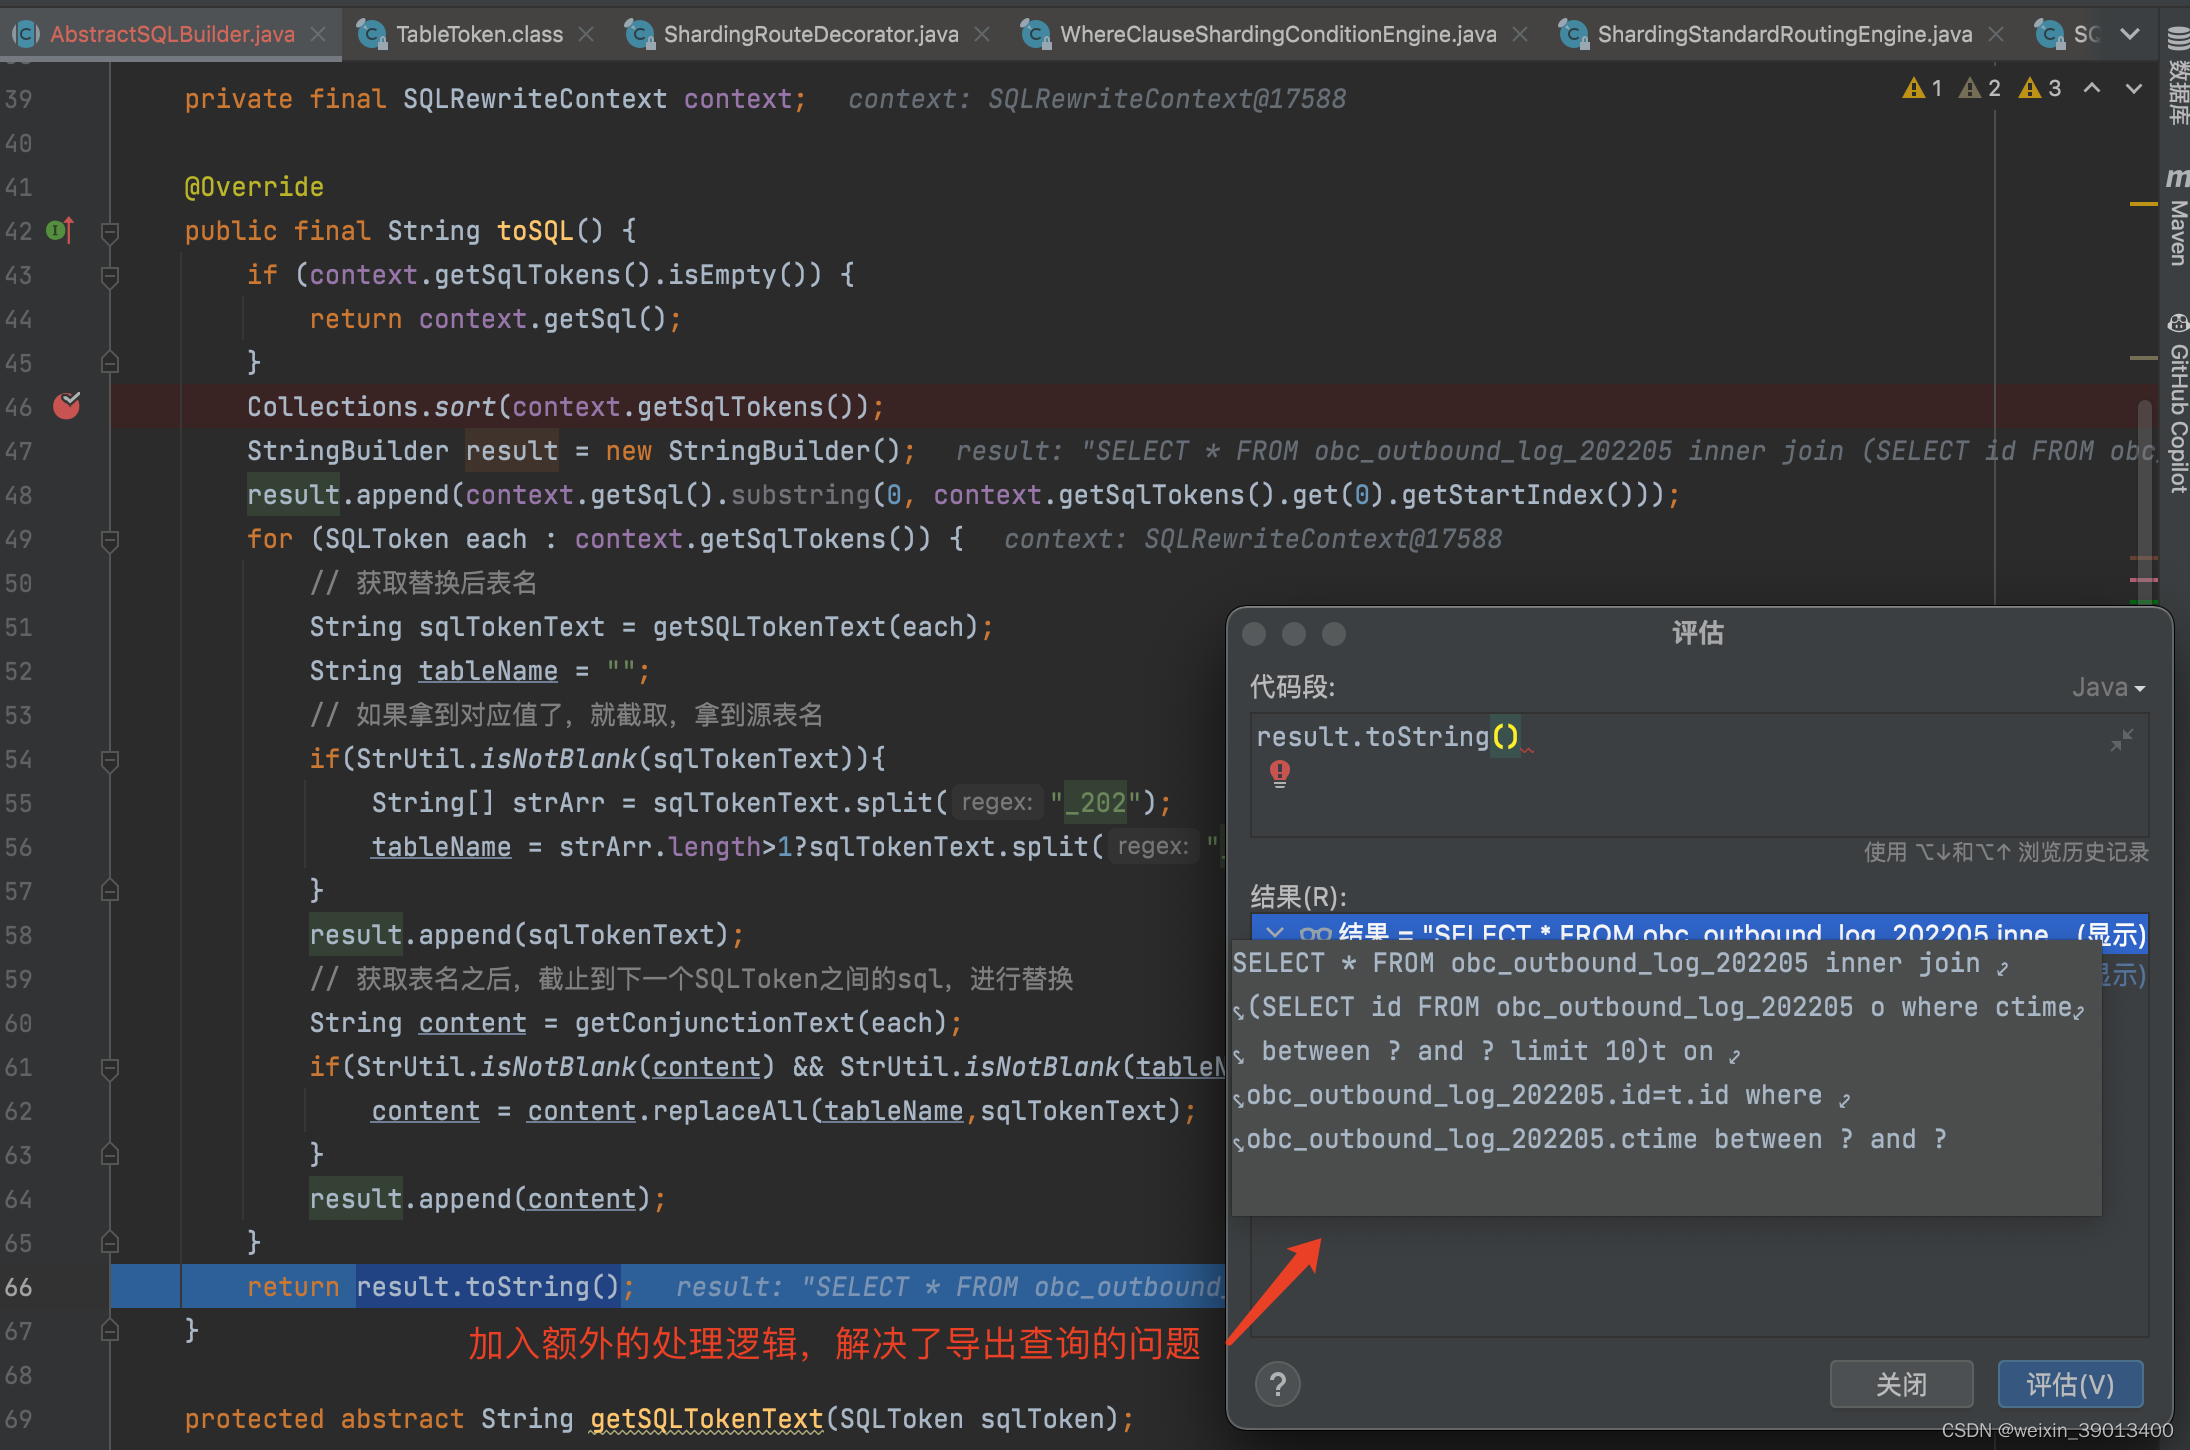Open the Maven tool window
2190x1450 pixels.
pyautogui.click(x=2177, y=216)
